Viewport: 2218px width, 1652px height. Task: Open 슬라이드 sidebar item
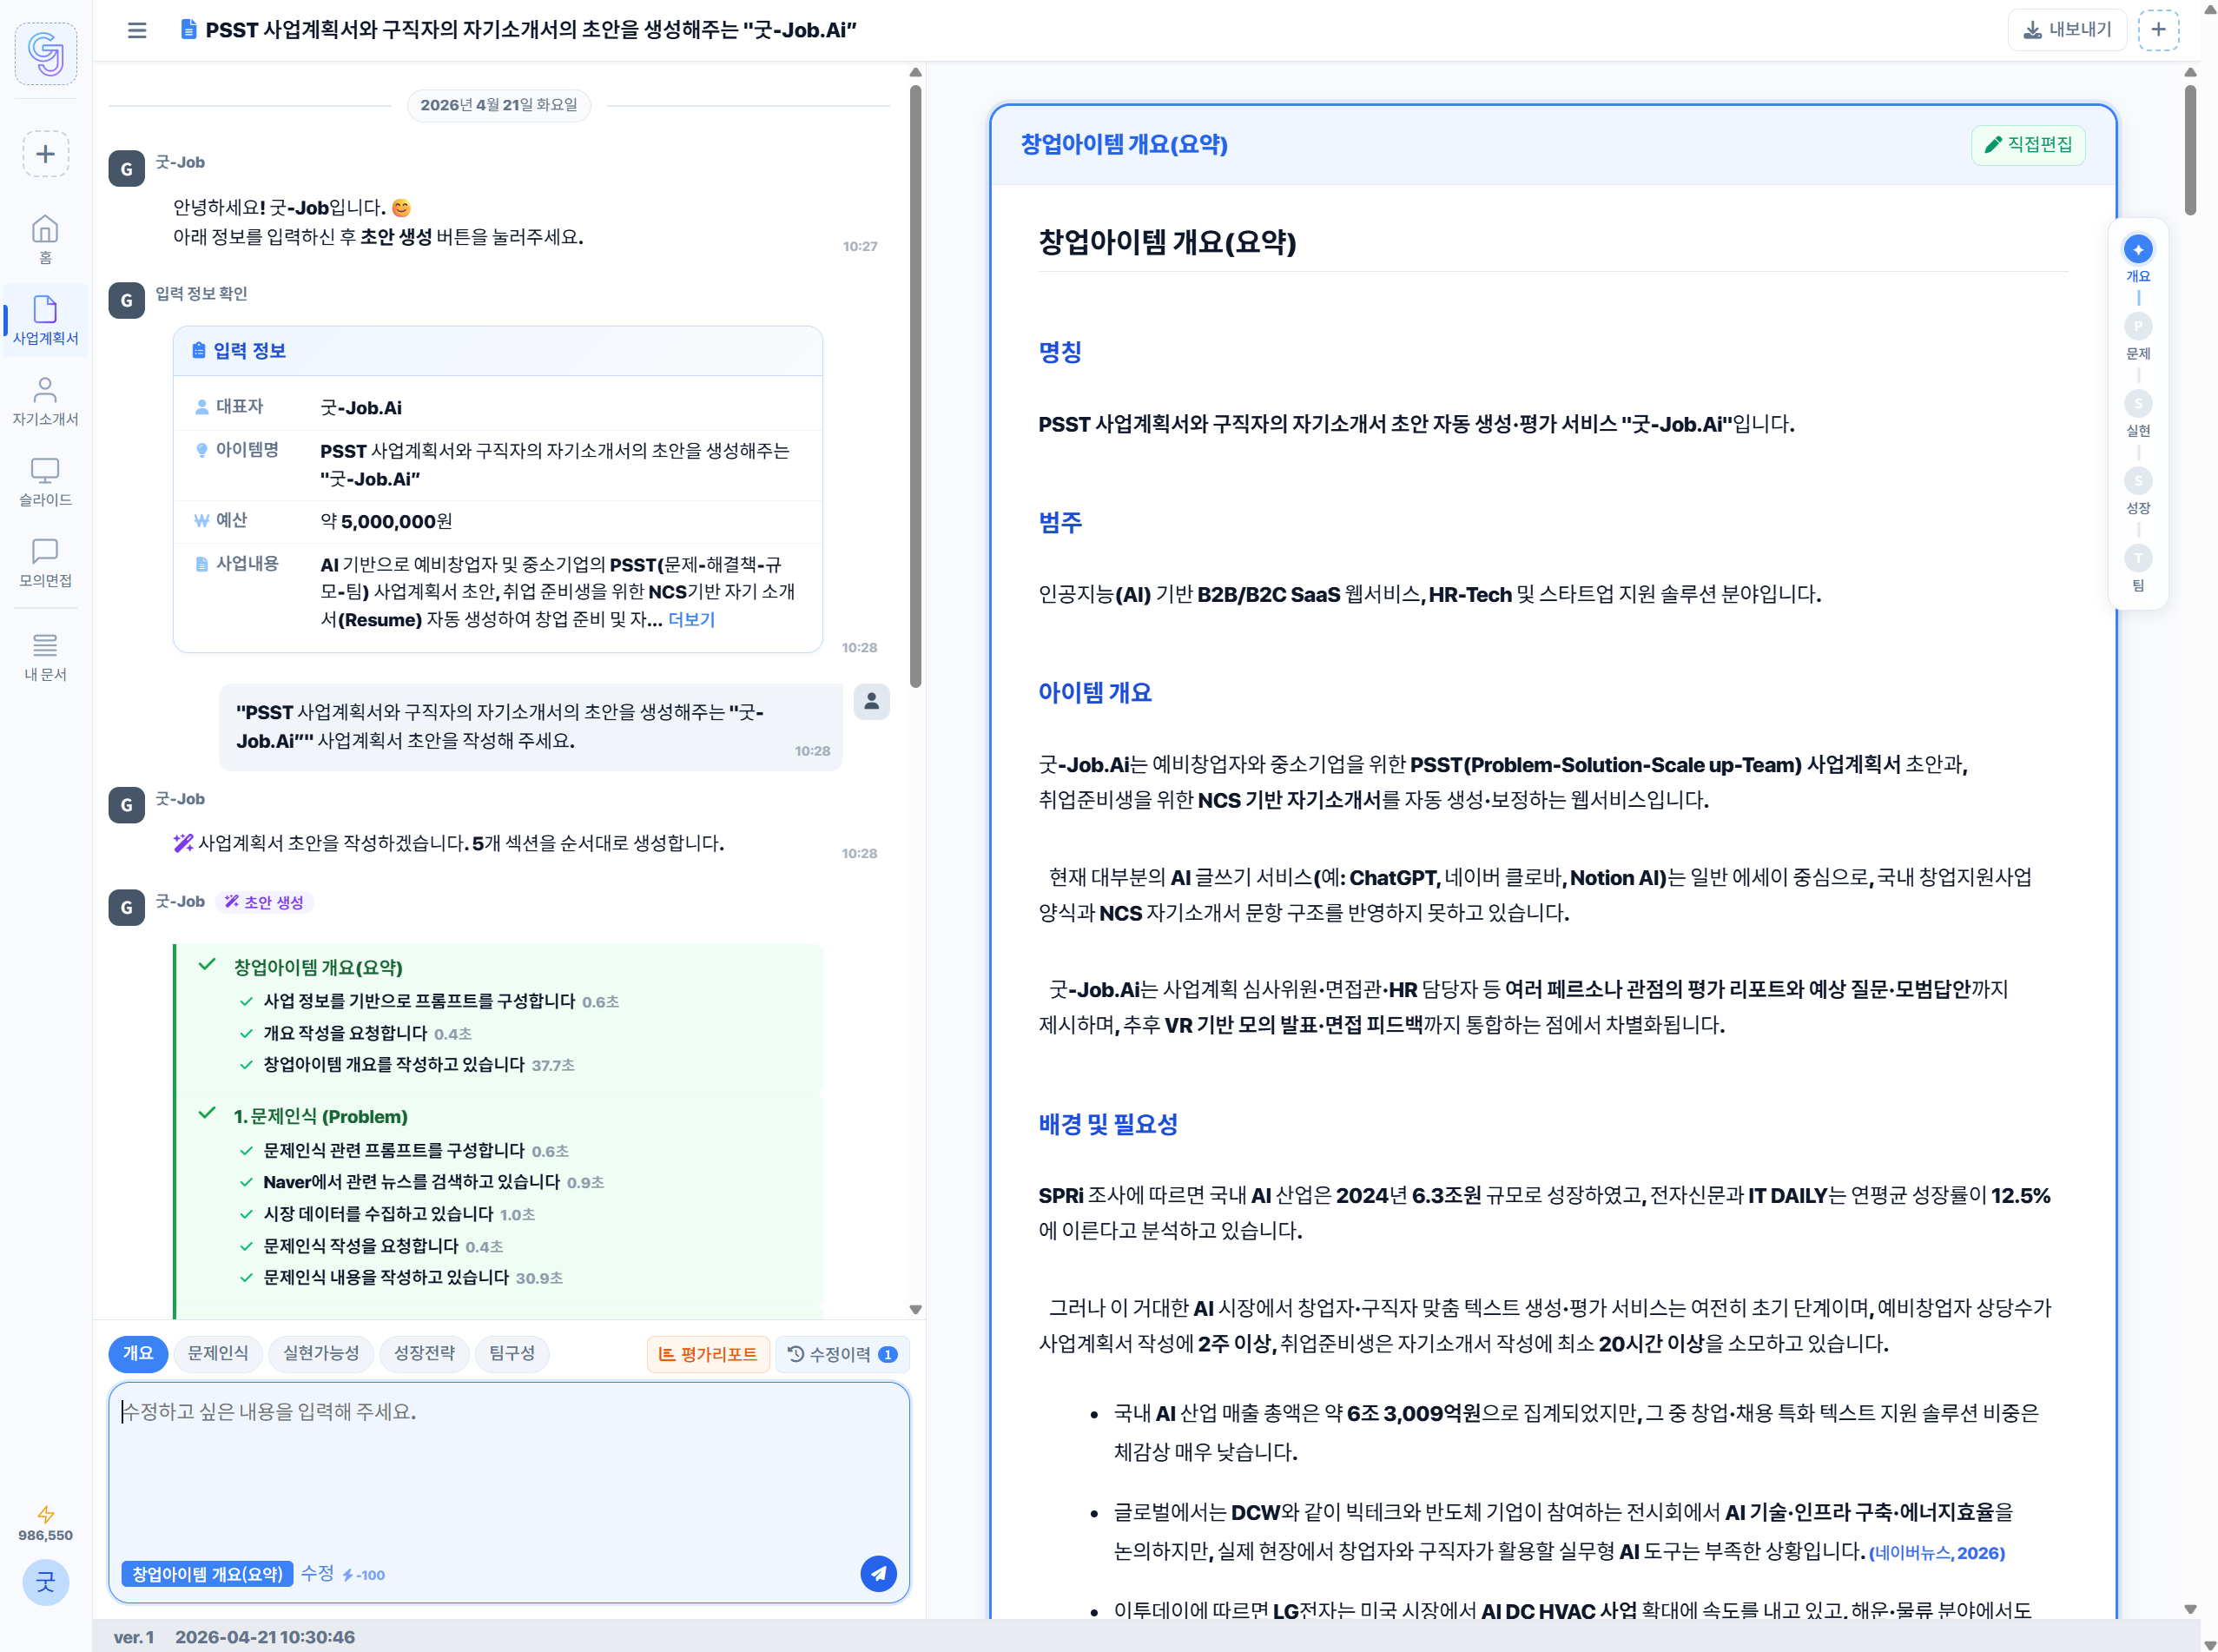(x=45, y=482)
